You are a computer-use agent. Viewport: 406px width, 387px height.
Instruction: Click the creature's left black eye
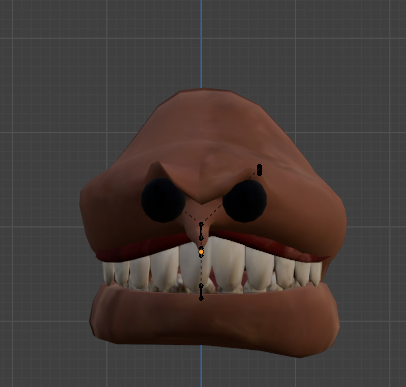coord(163,200)
